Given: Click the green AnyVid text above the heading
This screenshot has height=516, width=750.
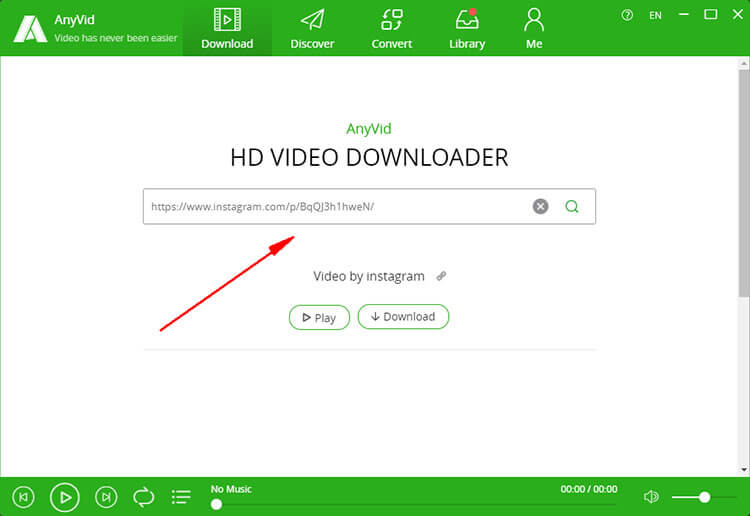Looking at the screenshot, I should coord(369,129).
